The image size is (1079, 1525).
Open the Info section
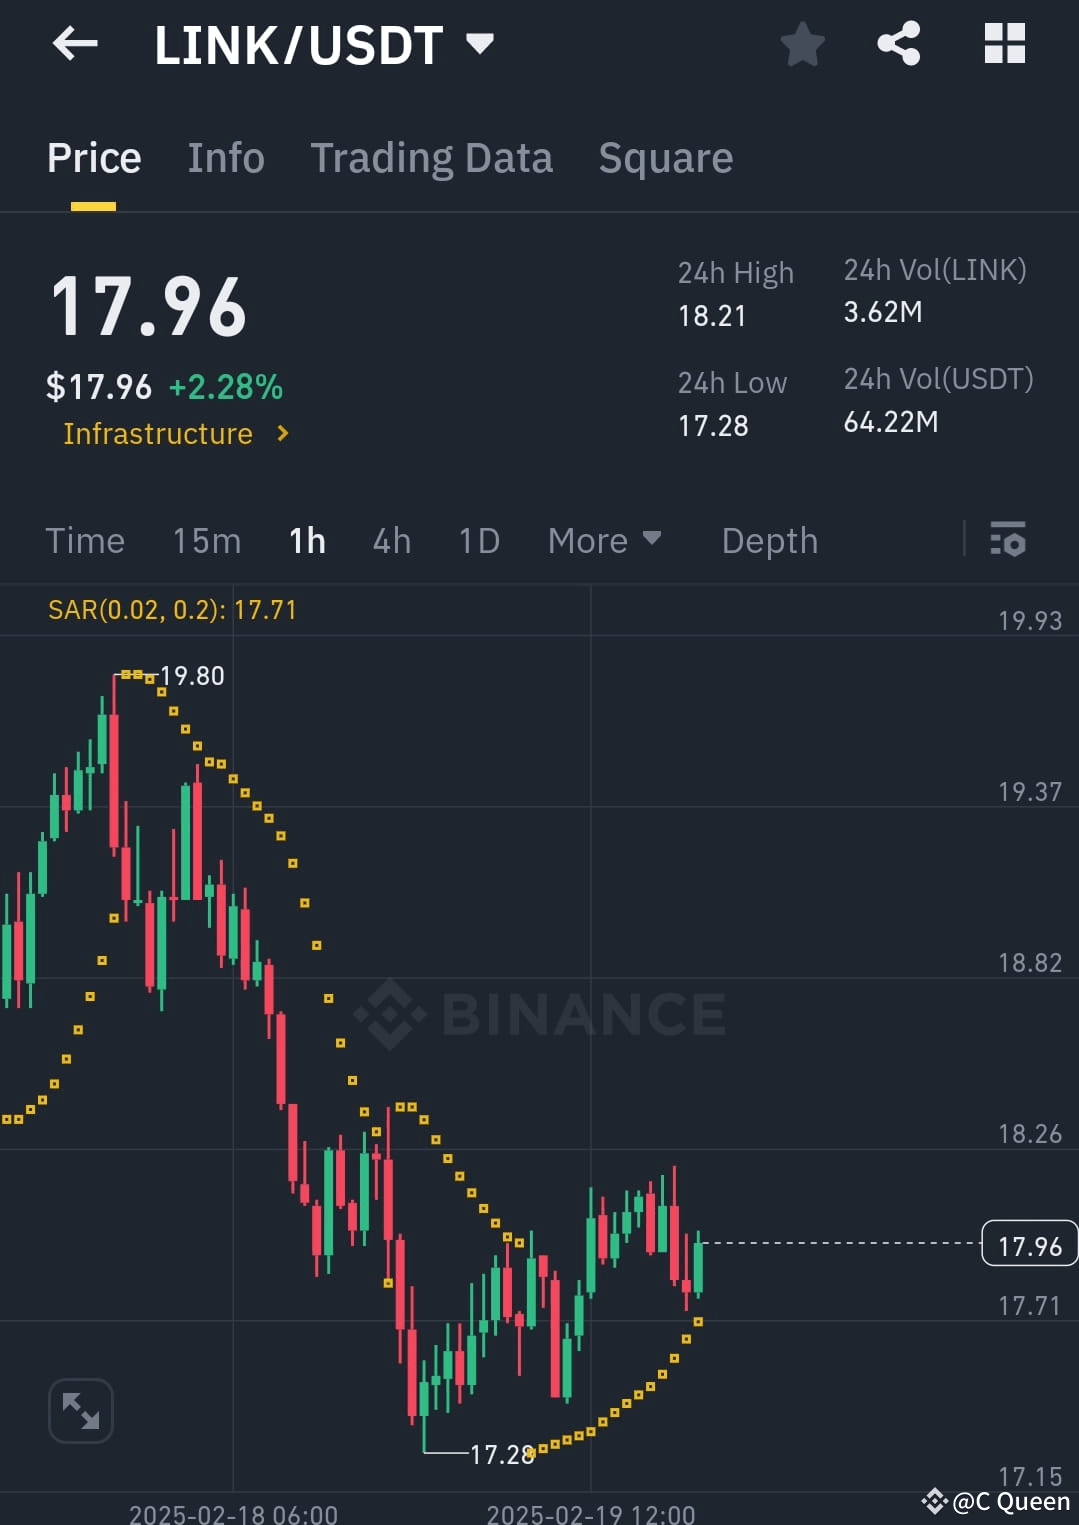pyautogui.click(x=225, y=157)
